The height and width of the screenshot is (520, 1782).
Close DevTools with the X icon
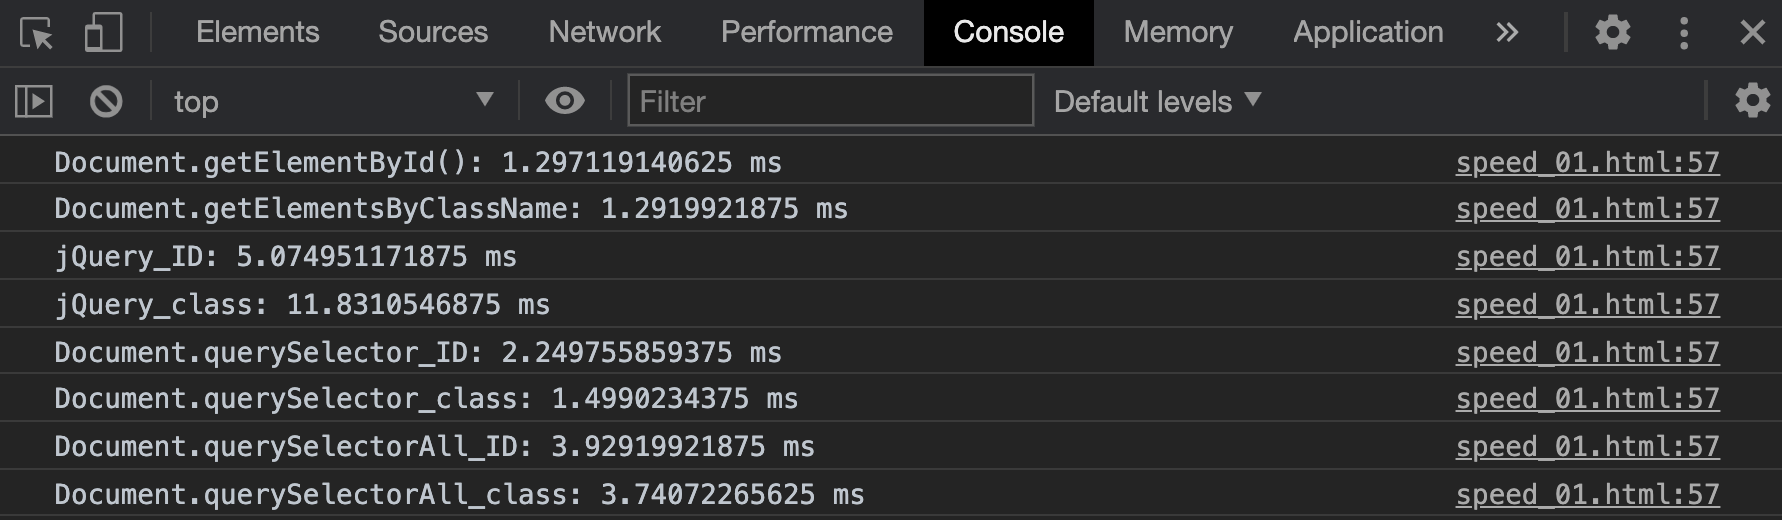[1752, 33]
